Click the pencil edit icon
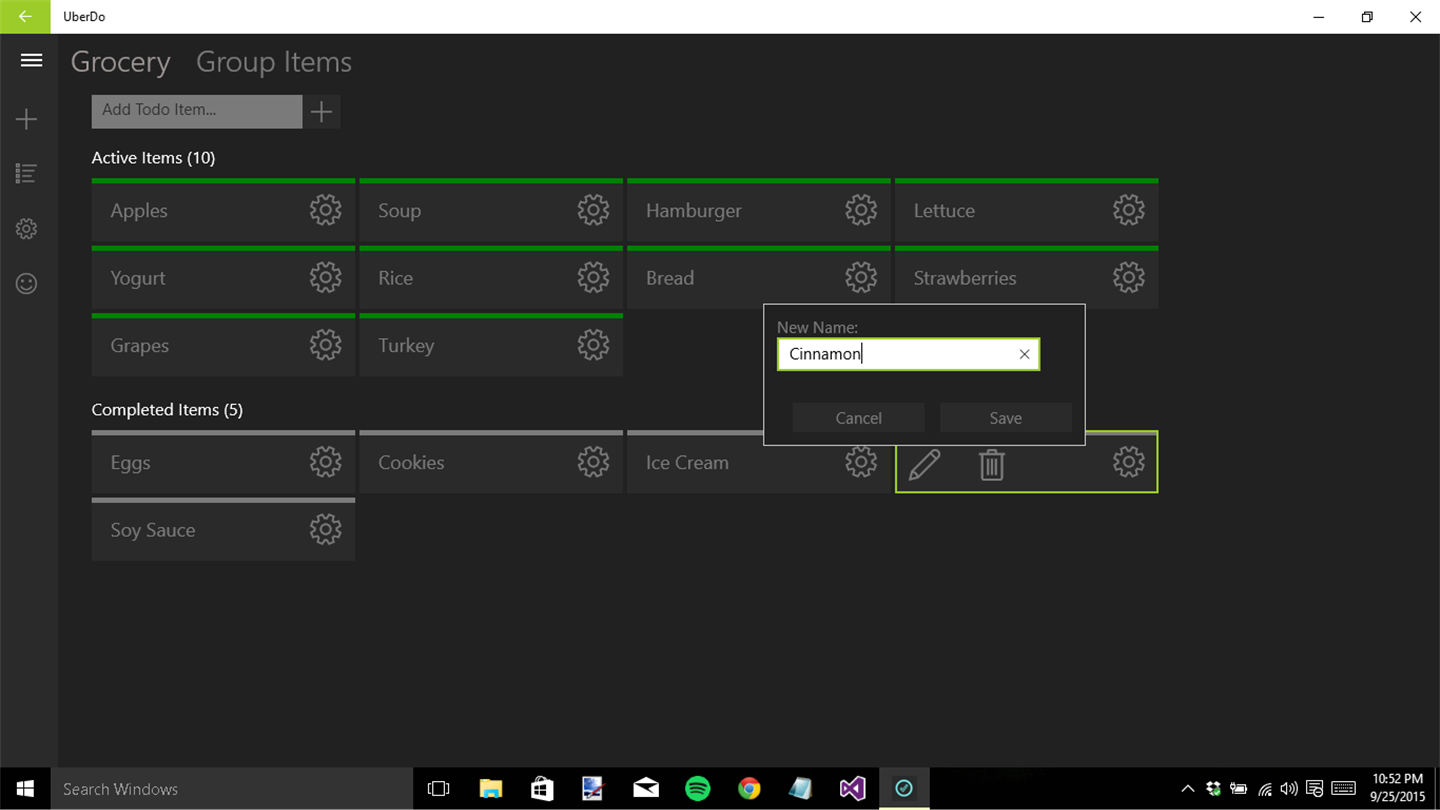 point(924,464)
